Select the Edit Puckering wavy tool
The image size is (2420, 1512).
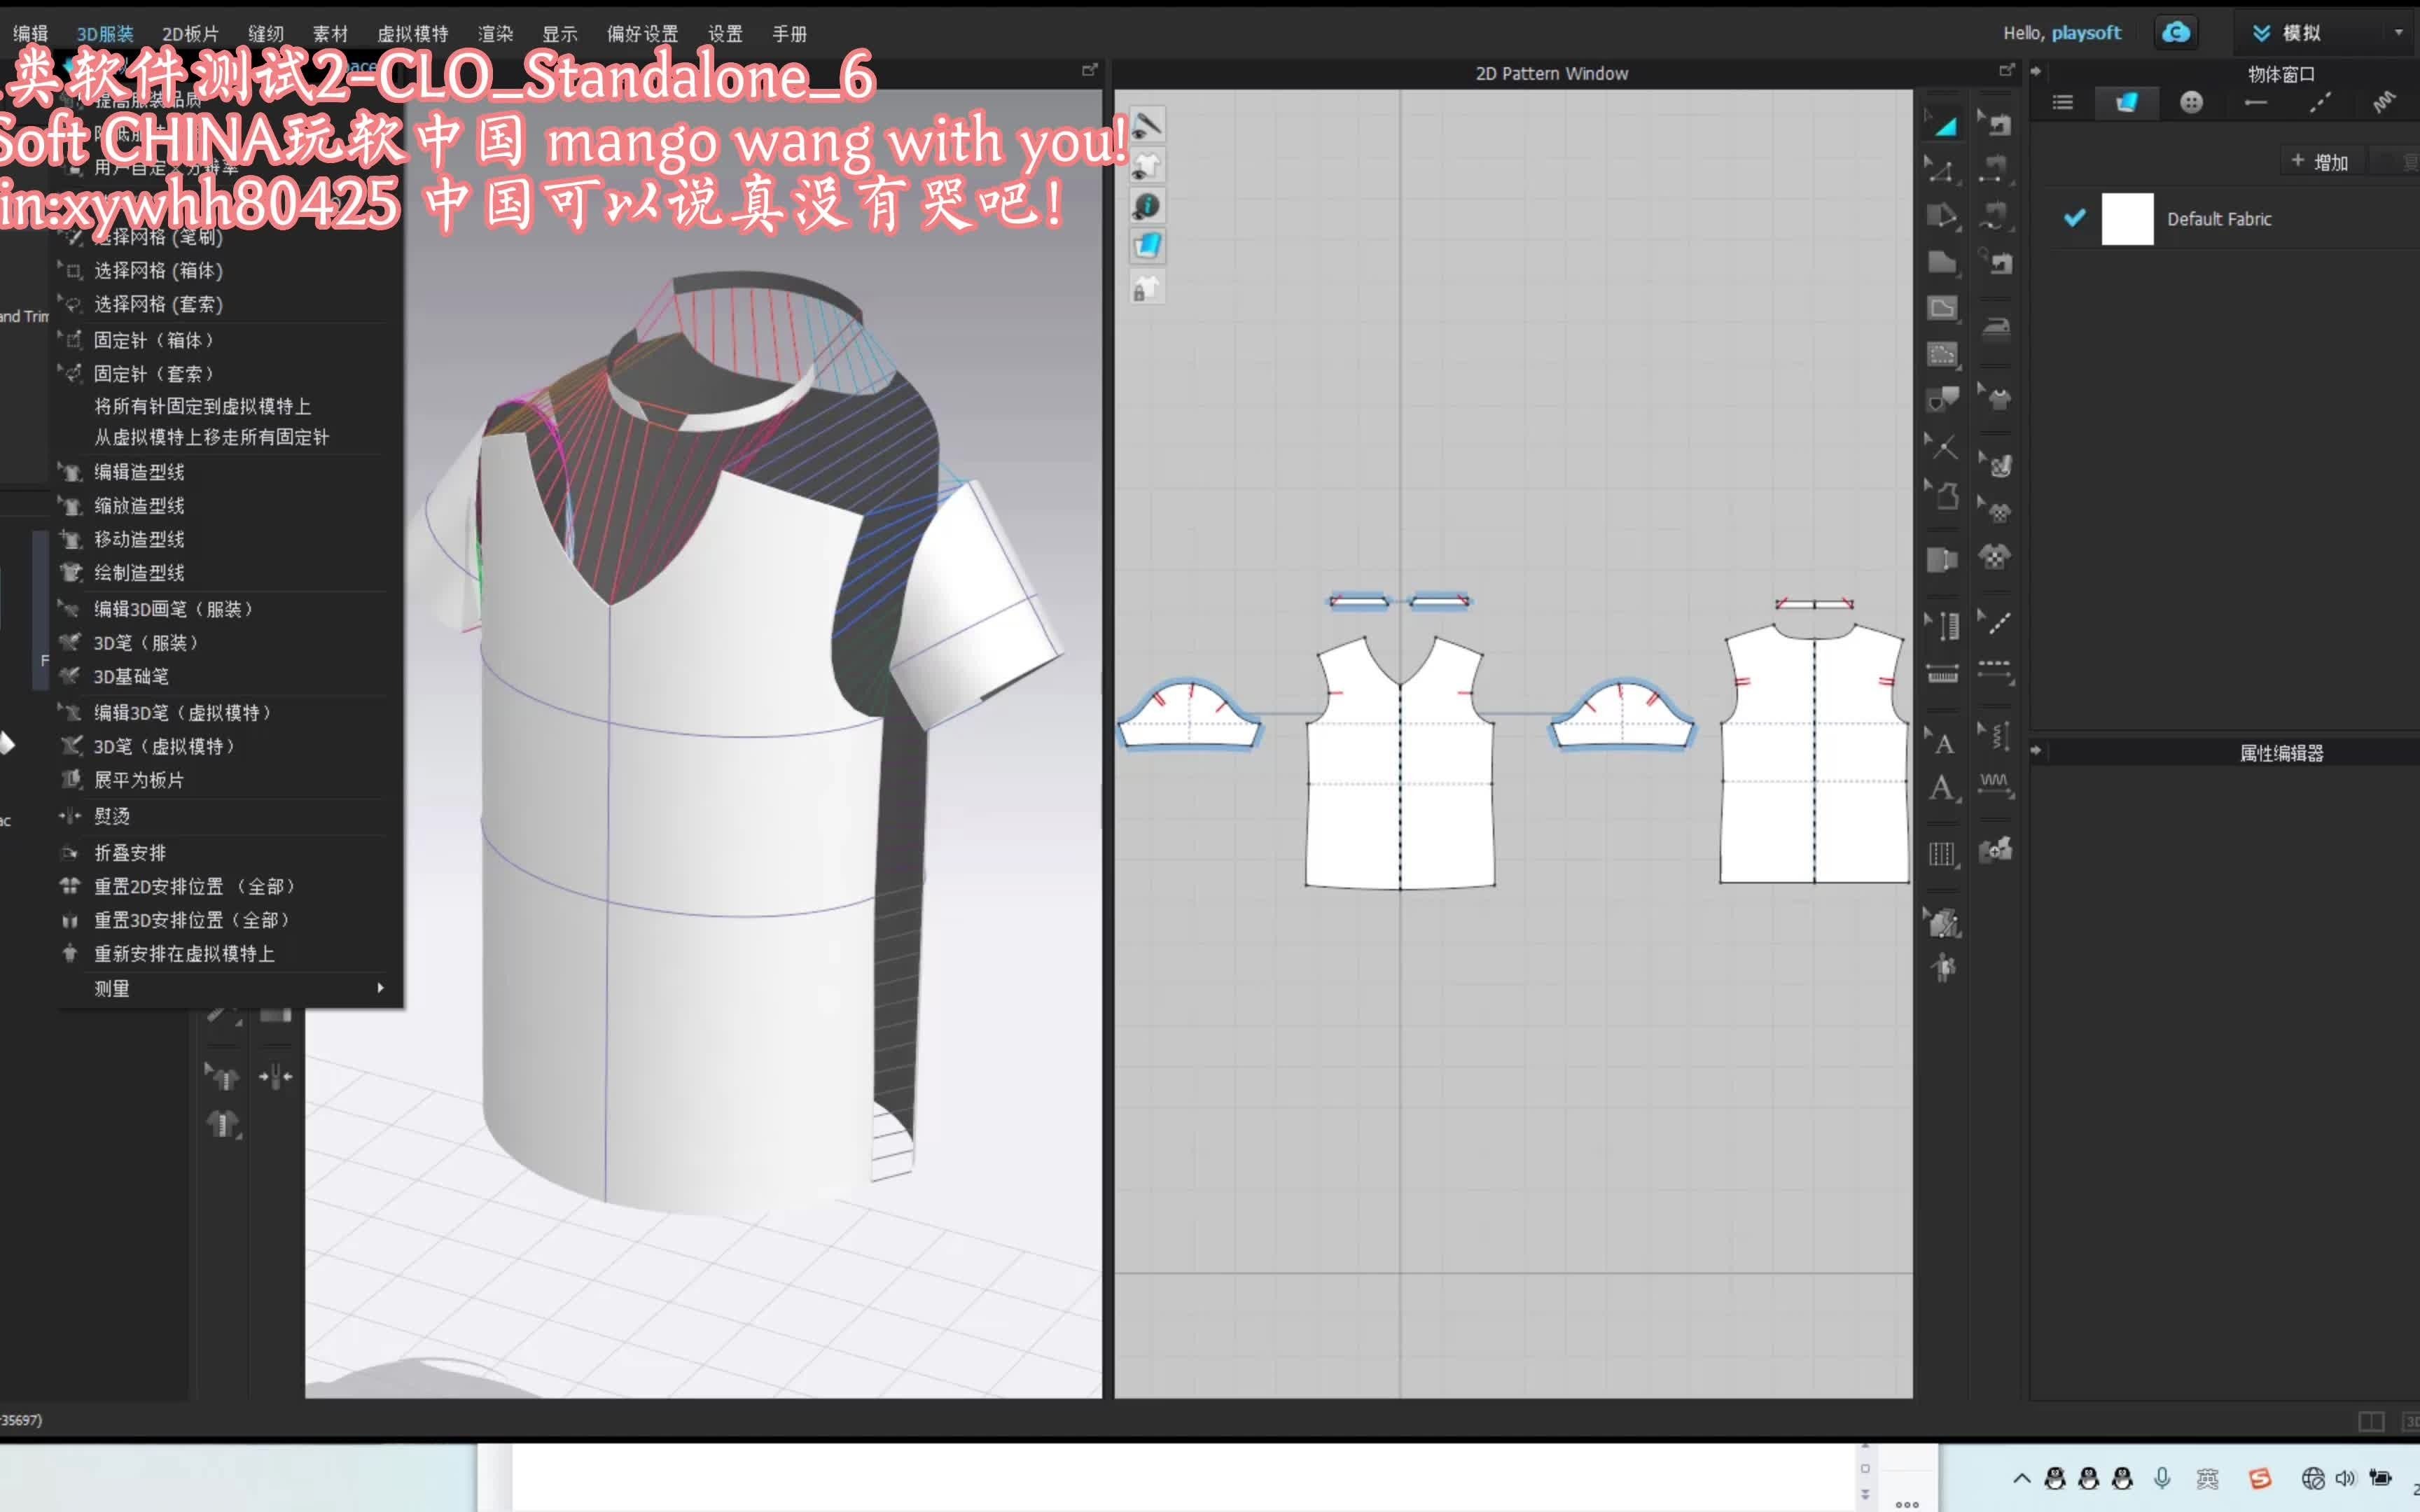pyautogui.click(x=1996, y=737)
